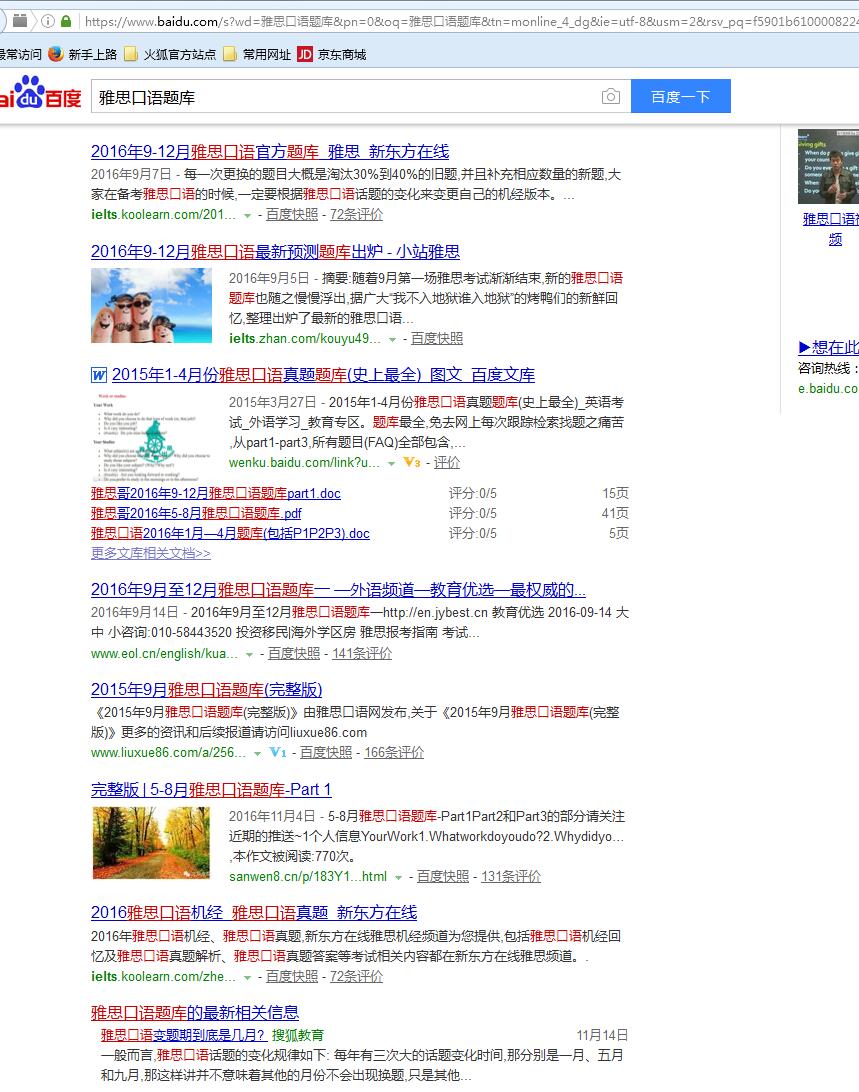Open result 2015年9月雅思口语题库(完整版)
Screen dimensions: 859x1092
(206, 690)
